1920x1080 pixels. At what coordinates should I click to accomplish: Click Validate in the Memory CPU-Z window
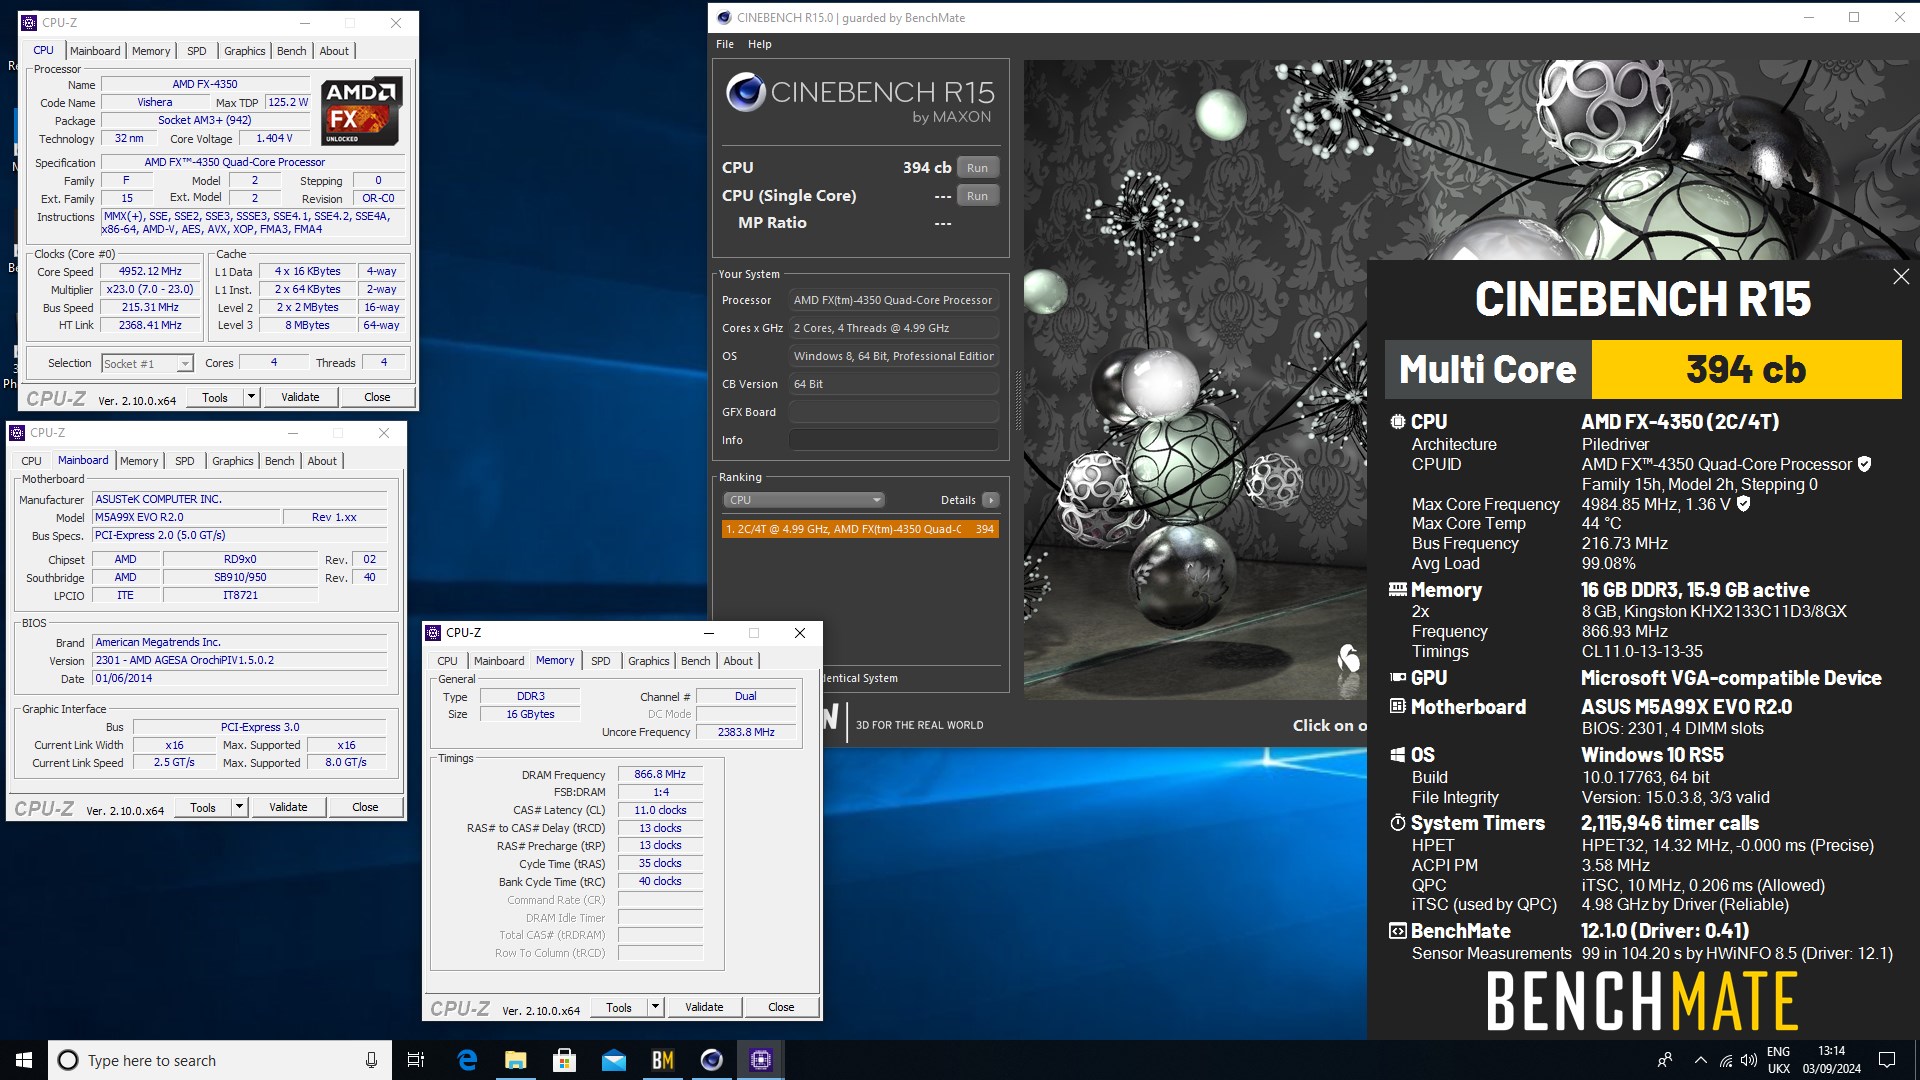(704, 1007)
